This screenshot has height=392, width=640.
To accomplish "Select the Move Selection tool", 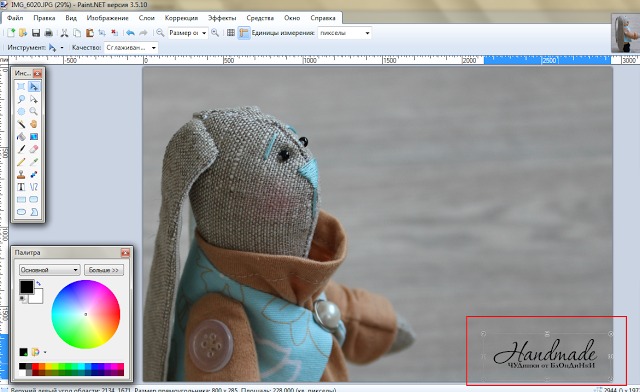I will pyautogui.click(x=34, y=99).
